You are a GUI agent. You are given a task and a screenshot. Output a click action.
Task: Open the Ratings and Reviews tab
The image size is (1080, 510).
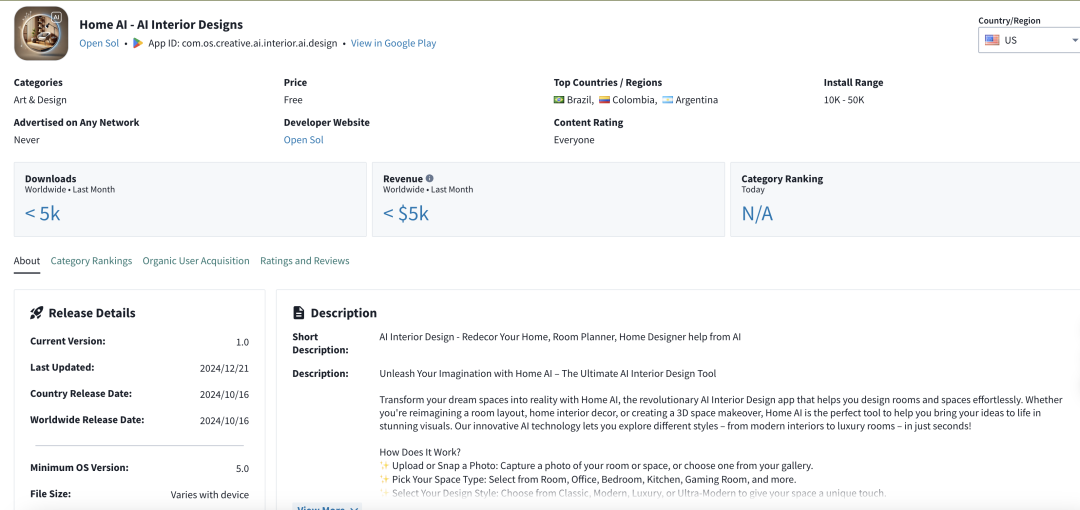(x=304, y=261)
